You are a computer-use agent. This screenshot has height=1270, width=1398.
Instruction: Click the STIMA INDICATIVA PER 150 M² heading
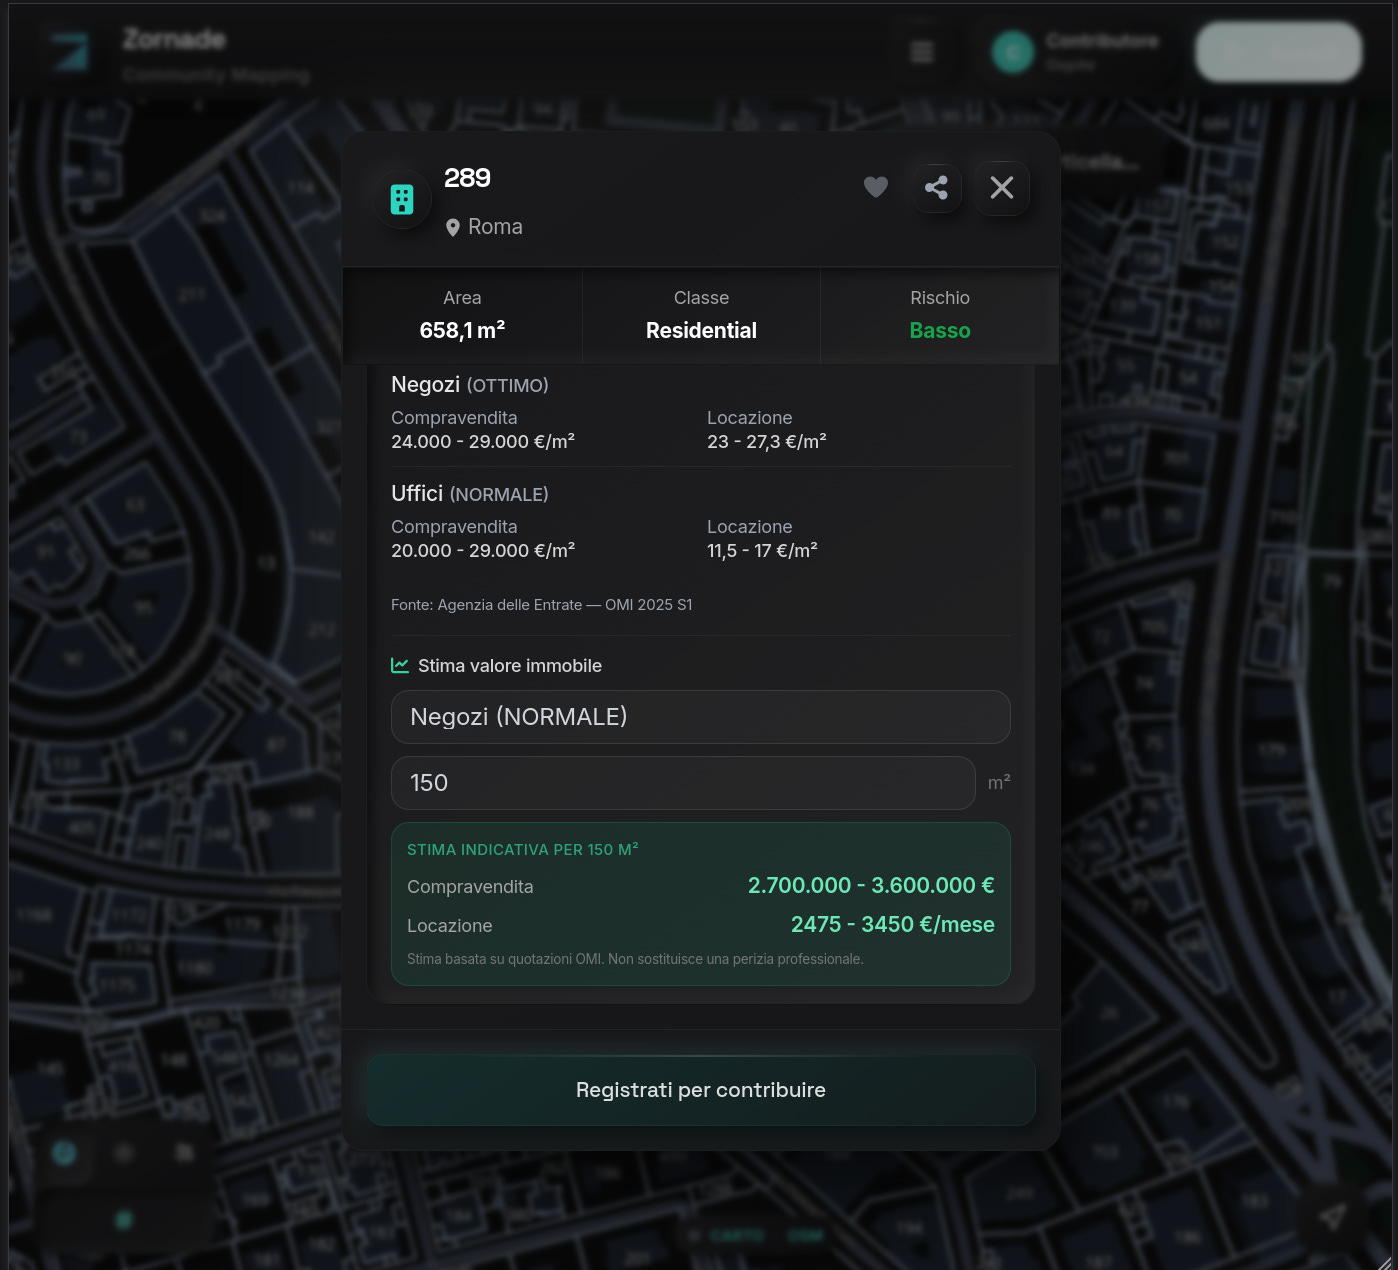pyautogui.click(x=523, y=849)
